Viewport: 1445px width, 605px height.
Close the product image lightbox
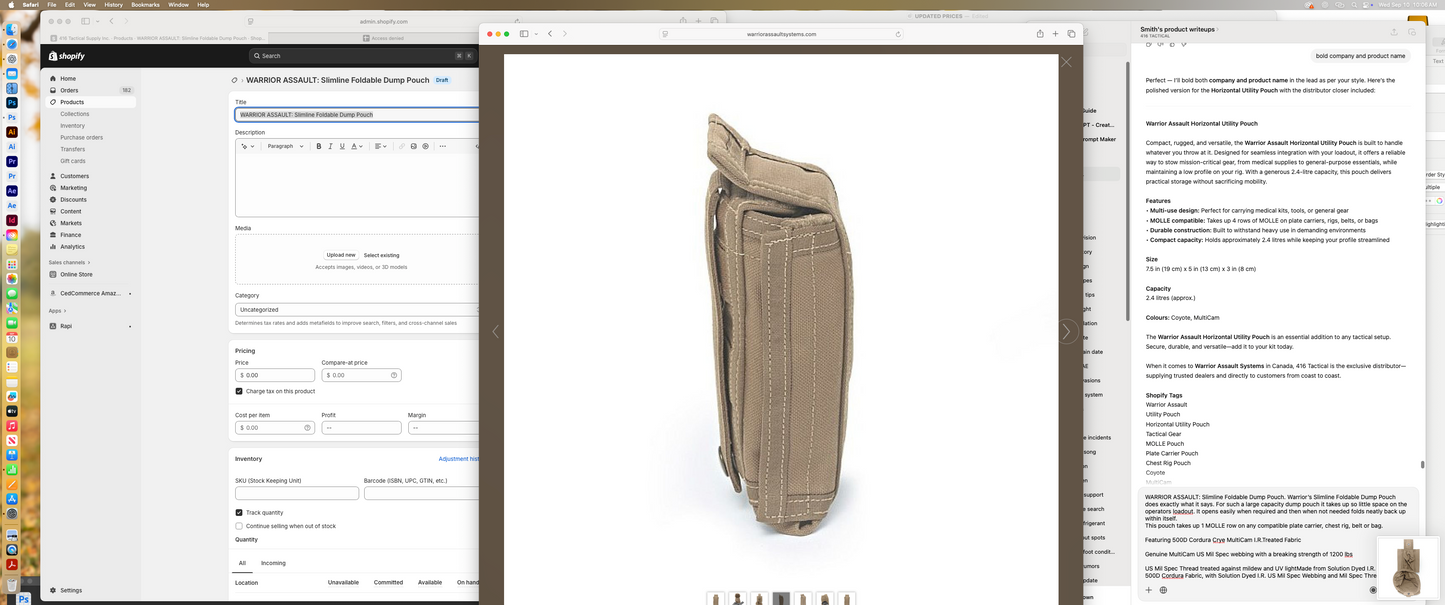tap(1066, 62)
